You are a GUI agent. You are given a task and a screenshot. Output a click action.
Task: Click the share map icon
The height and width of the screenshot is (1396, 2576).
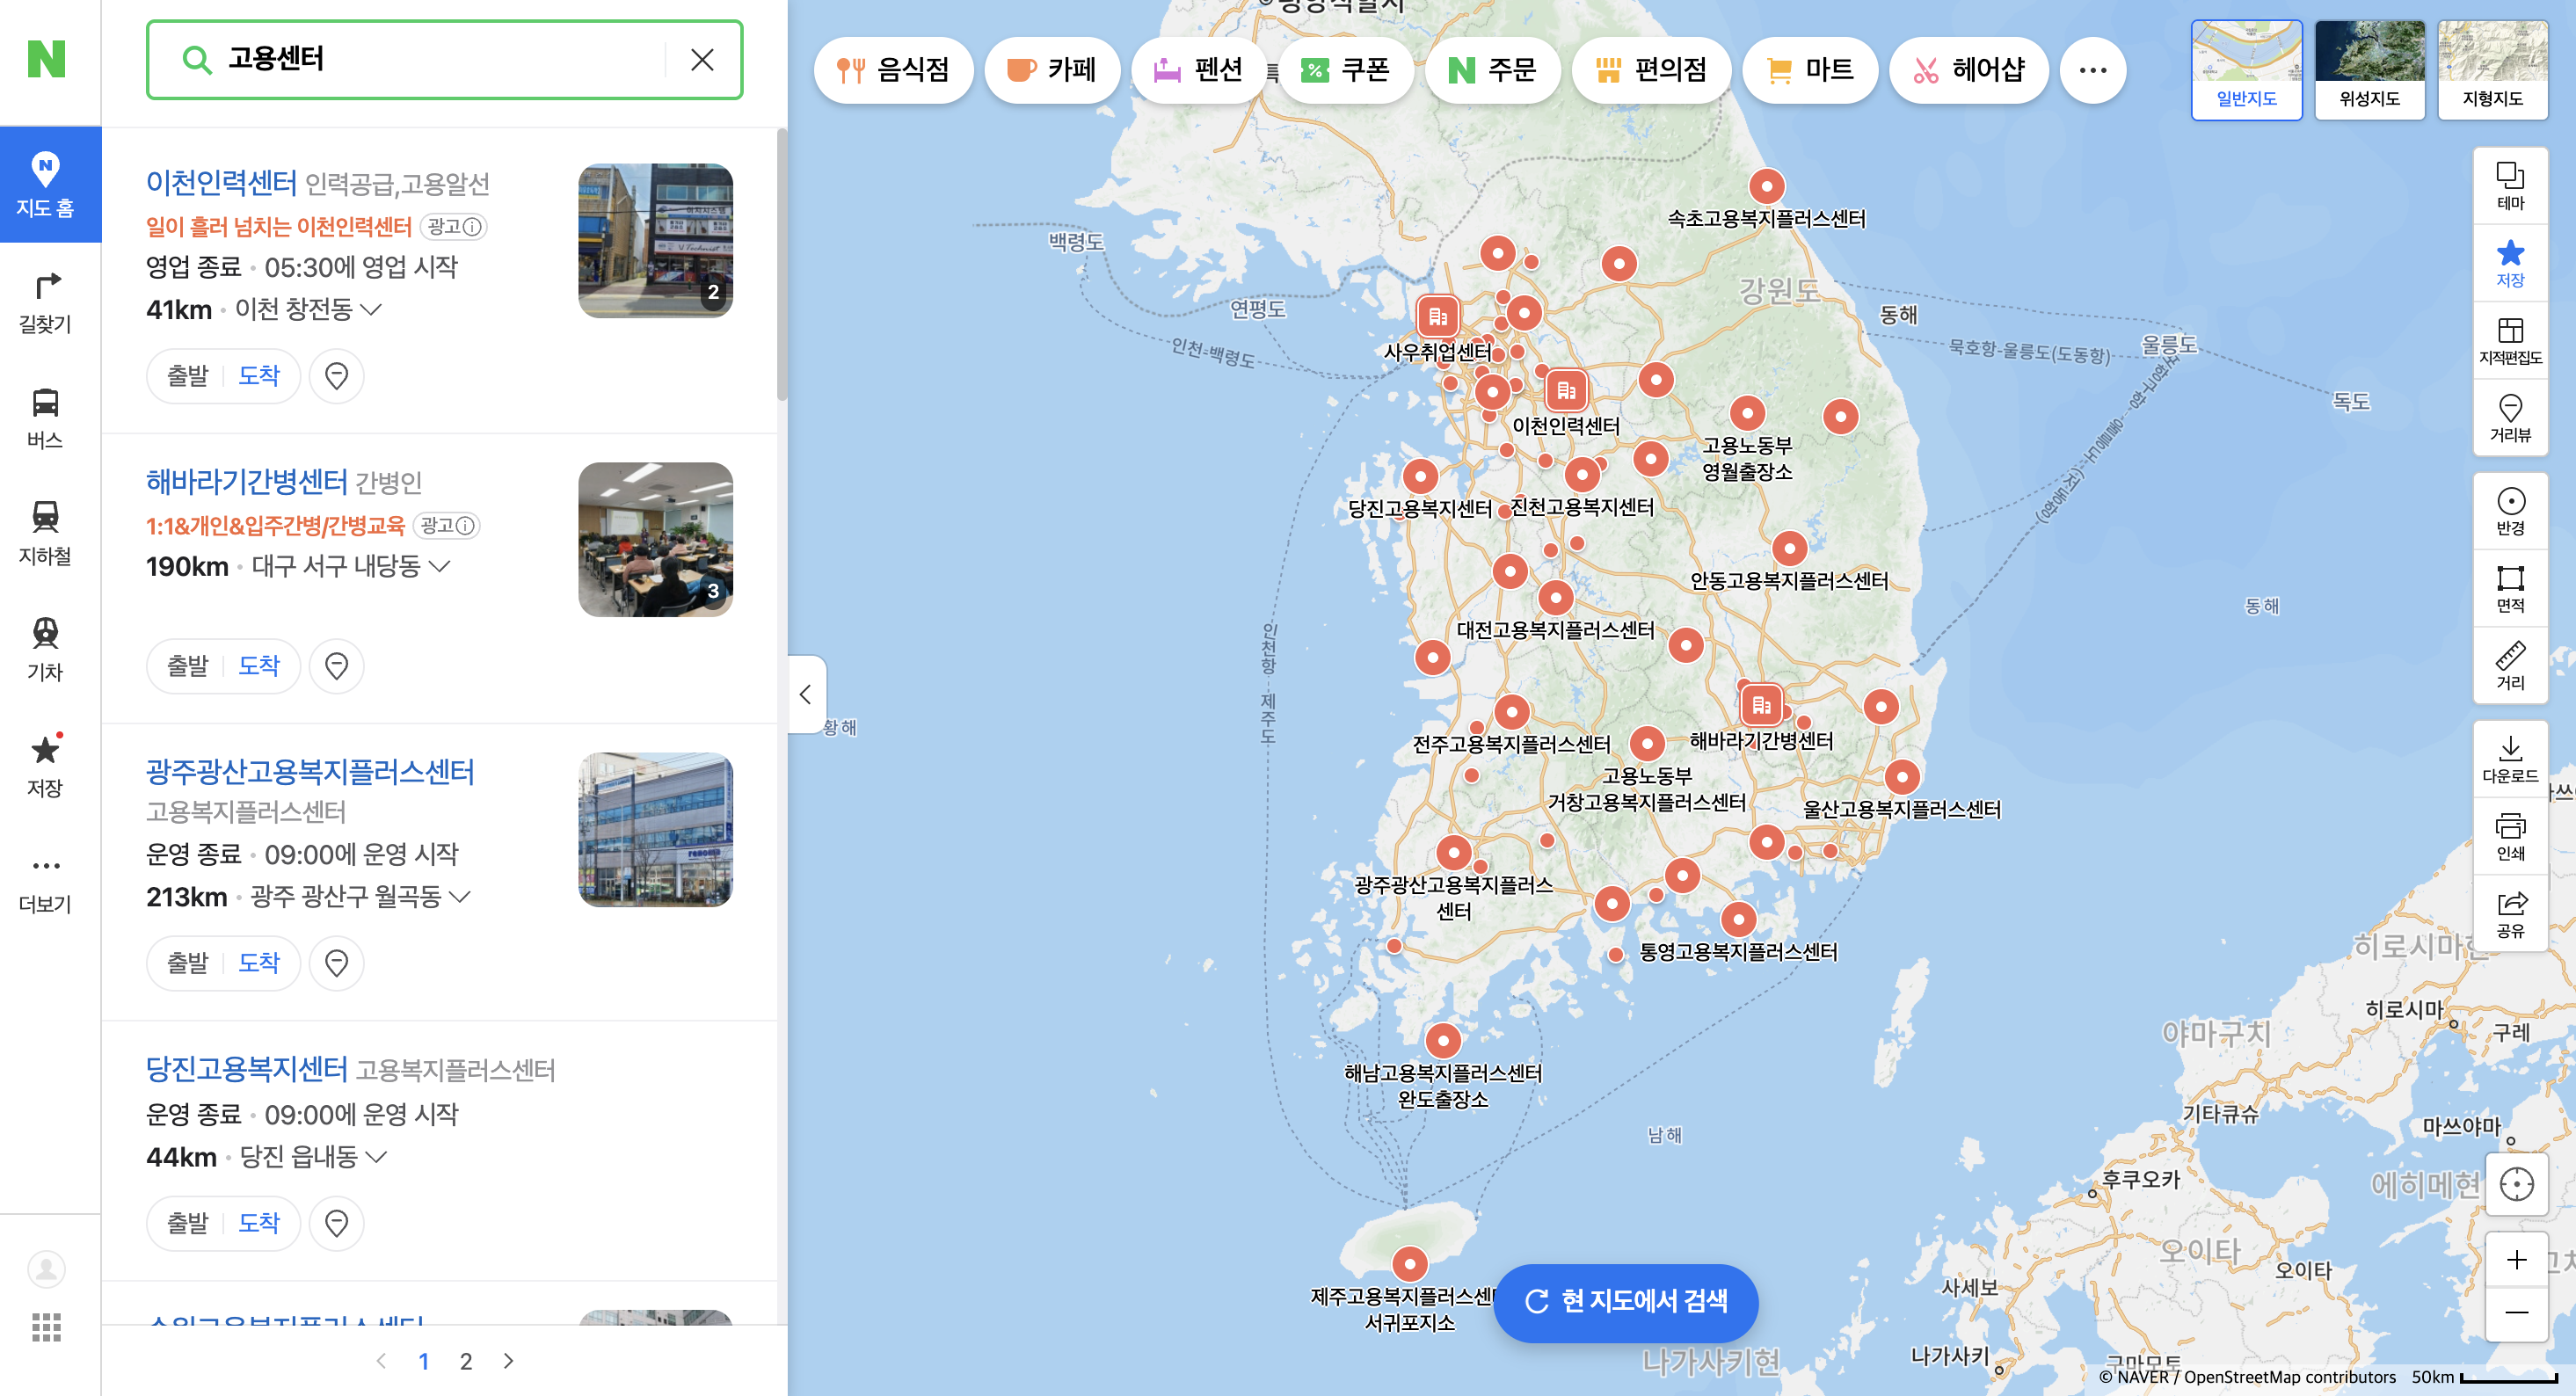point(2510,913)
